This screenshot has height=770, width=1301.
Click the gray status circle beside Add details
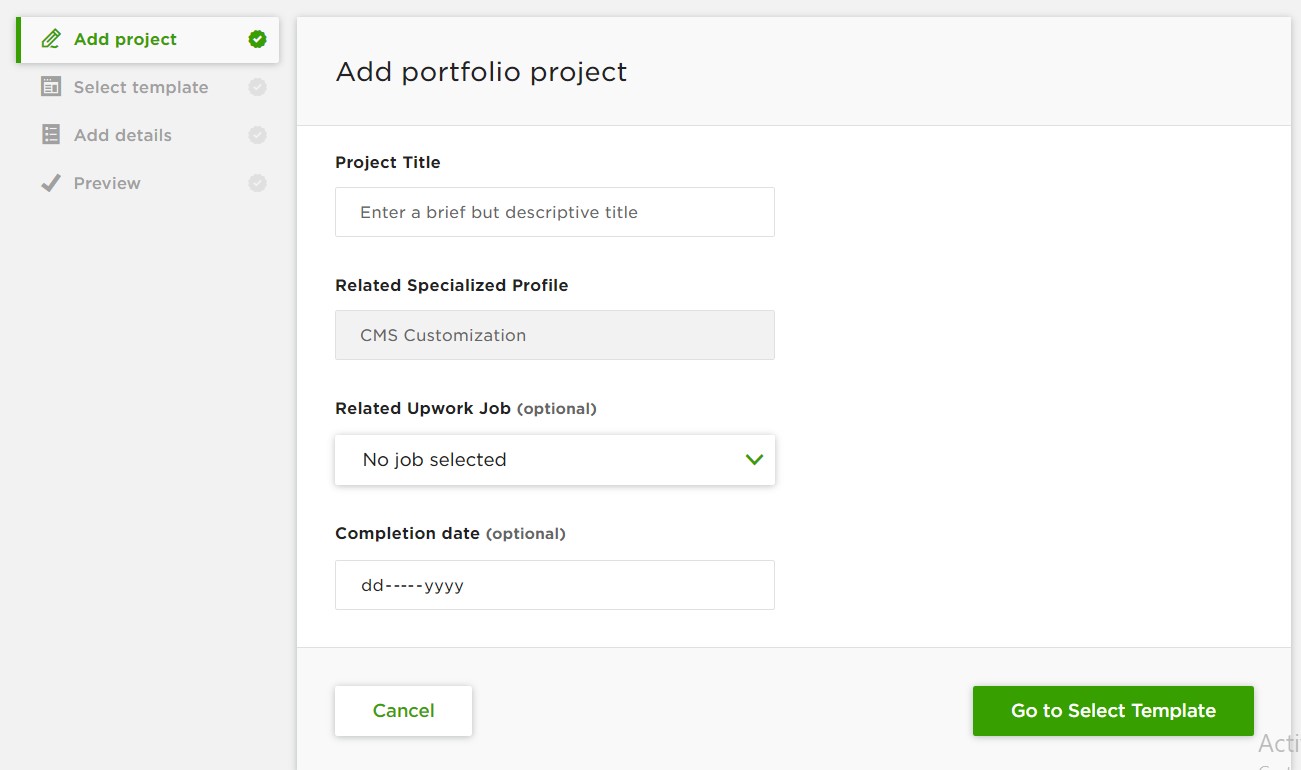point(257,135)
